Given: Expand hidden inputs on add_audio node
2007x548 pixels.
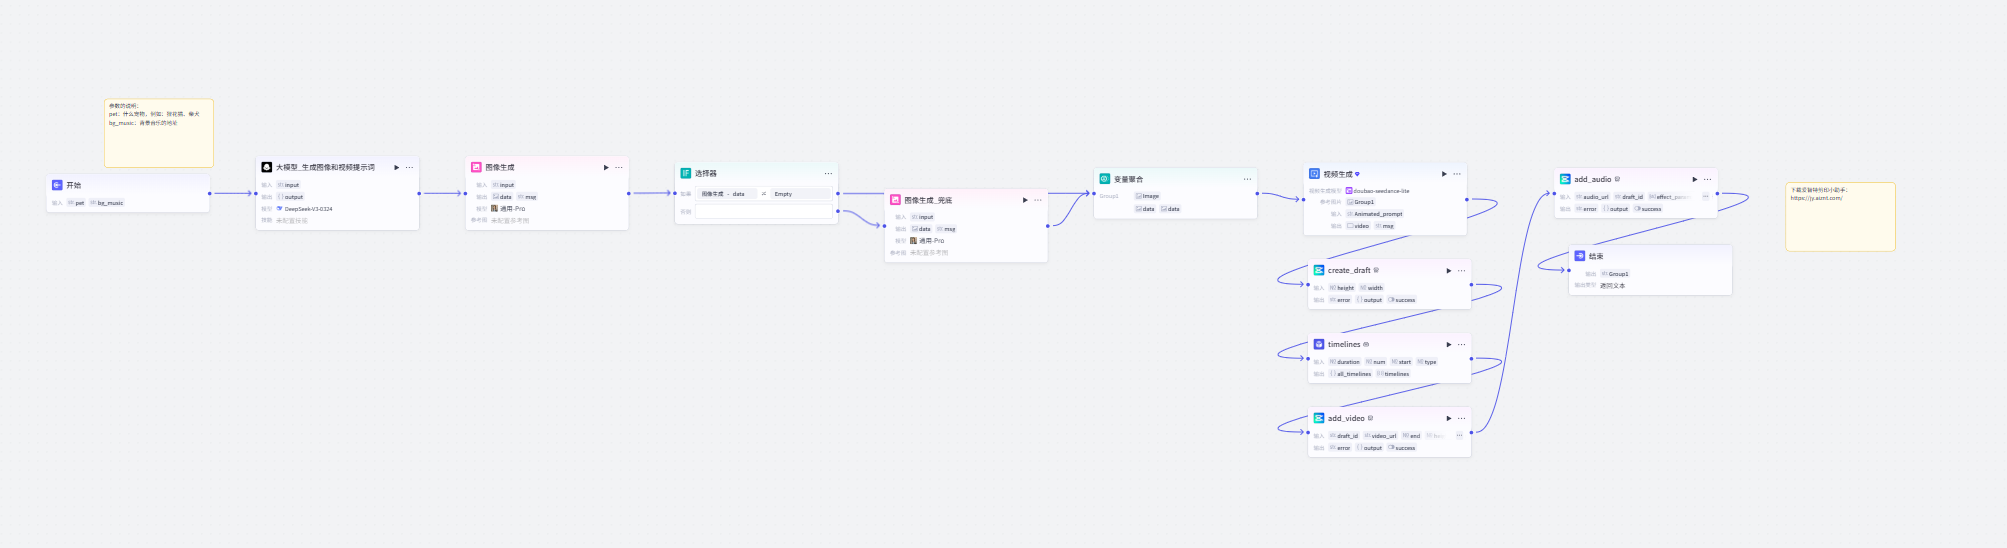Looking at the screenshot, I should [x=1706, y=197].
